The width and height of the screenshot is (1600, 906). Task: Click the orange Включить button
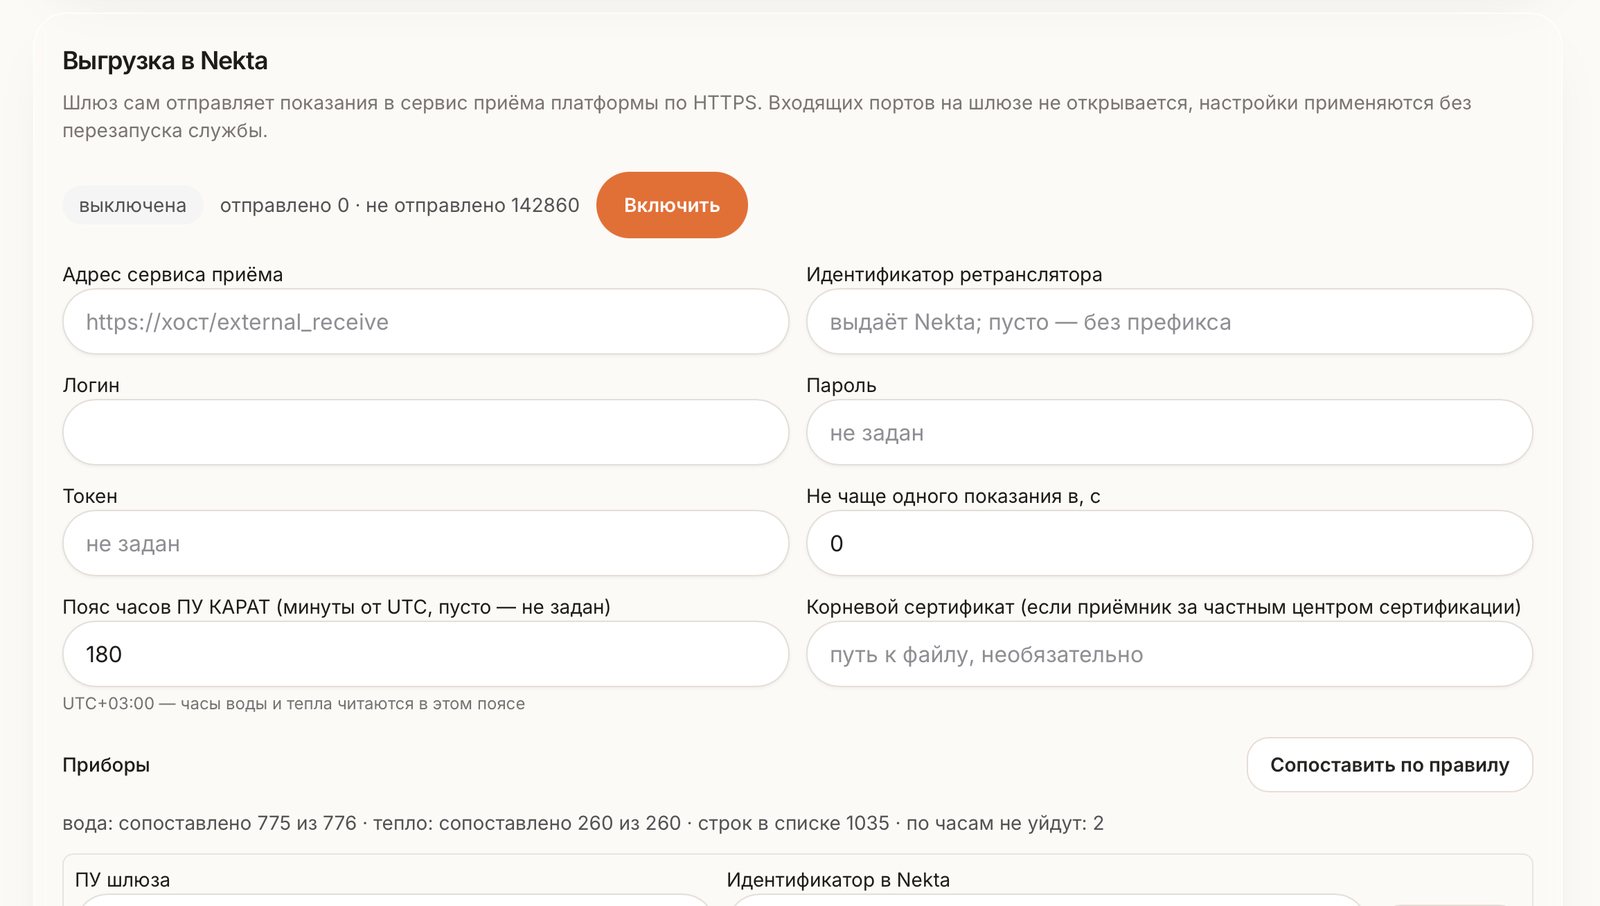click(672, 205)
